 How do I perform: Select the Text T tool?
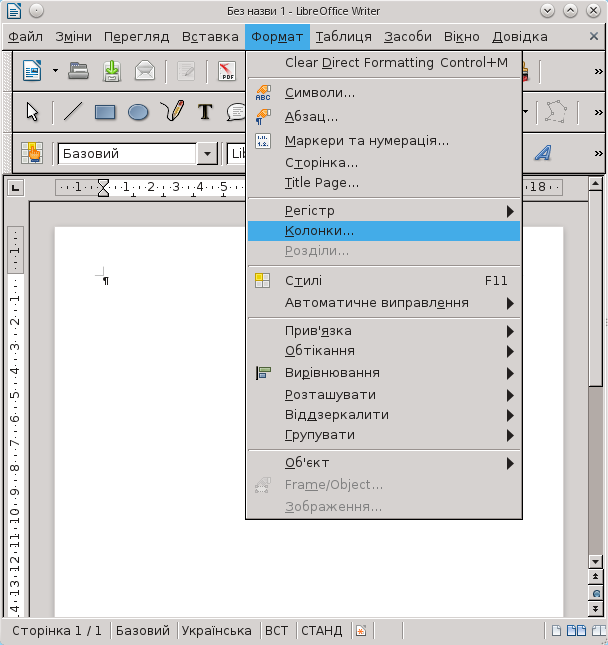205,112
